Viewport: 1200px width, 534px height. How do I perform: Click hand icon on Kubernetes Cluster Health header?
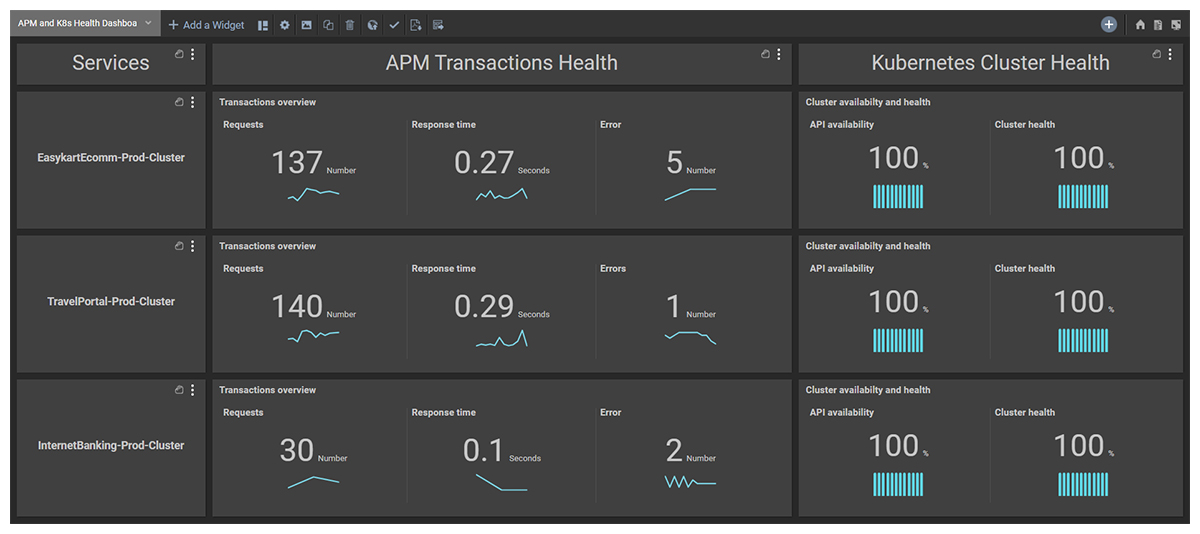(1157, 54)
